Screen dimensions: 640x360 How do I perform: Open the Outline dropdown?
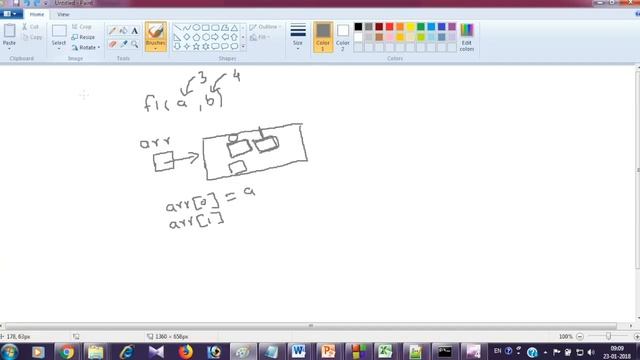pos(265,27)
